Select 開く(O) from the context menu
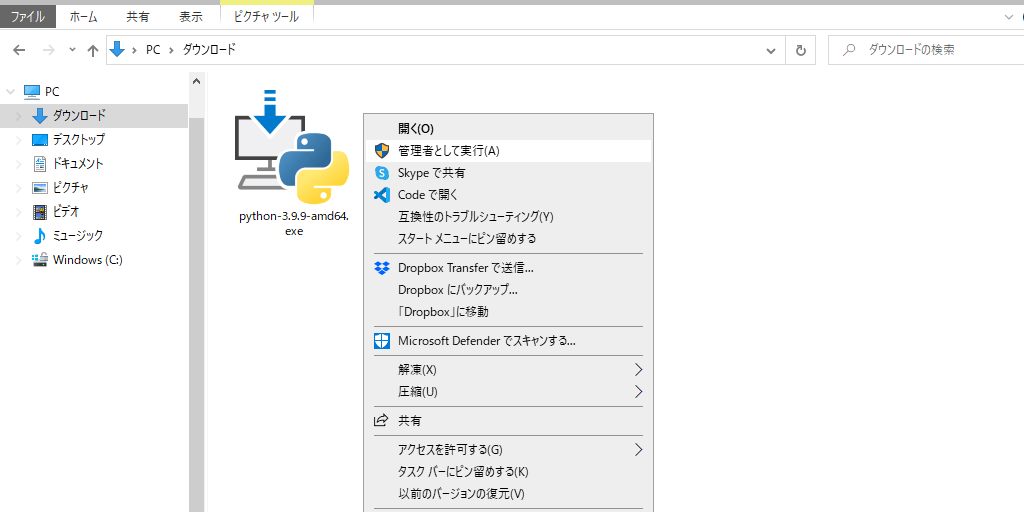The height and width of the screenshot is (512, 1024). (x=416, y=129)
